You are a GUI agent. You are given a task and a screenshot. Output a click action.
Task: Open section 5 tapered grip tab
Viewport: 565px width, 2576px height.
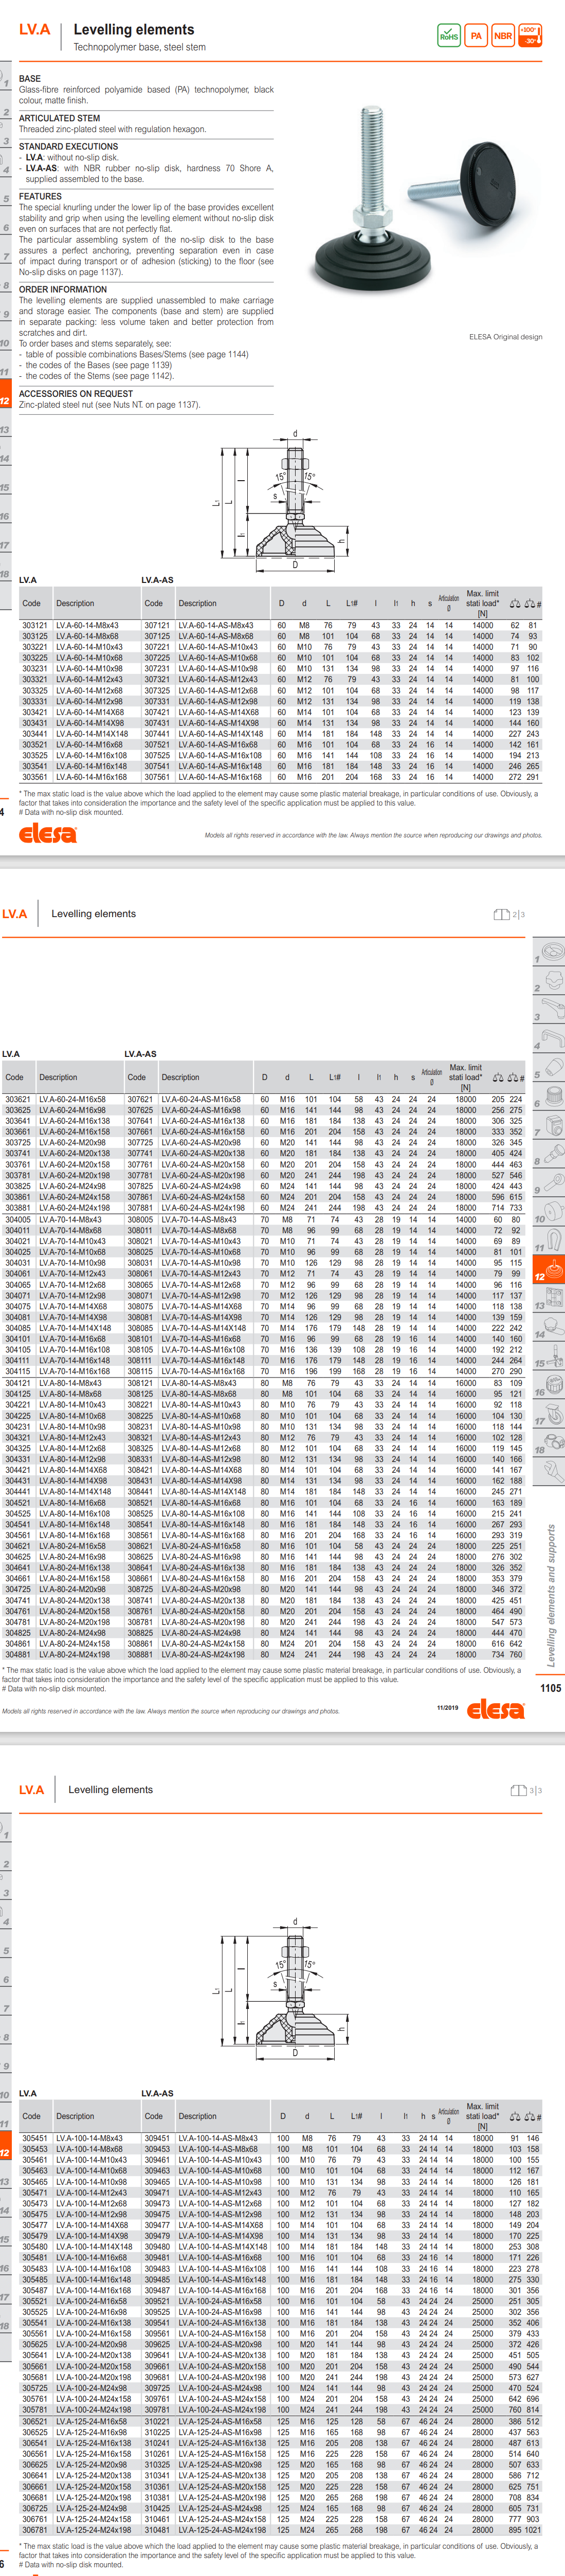(x=548, y=1067)
